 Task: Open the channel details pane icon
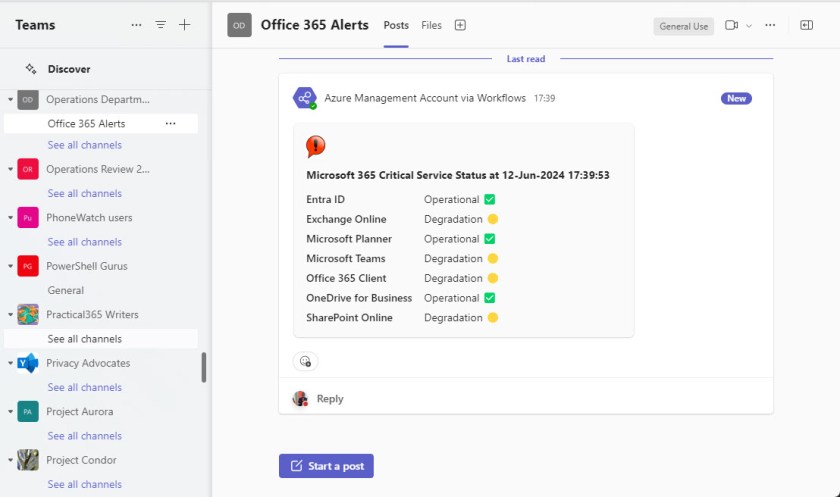click(806, 25)
